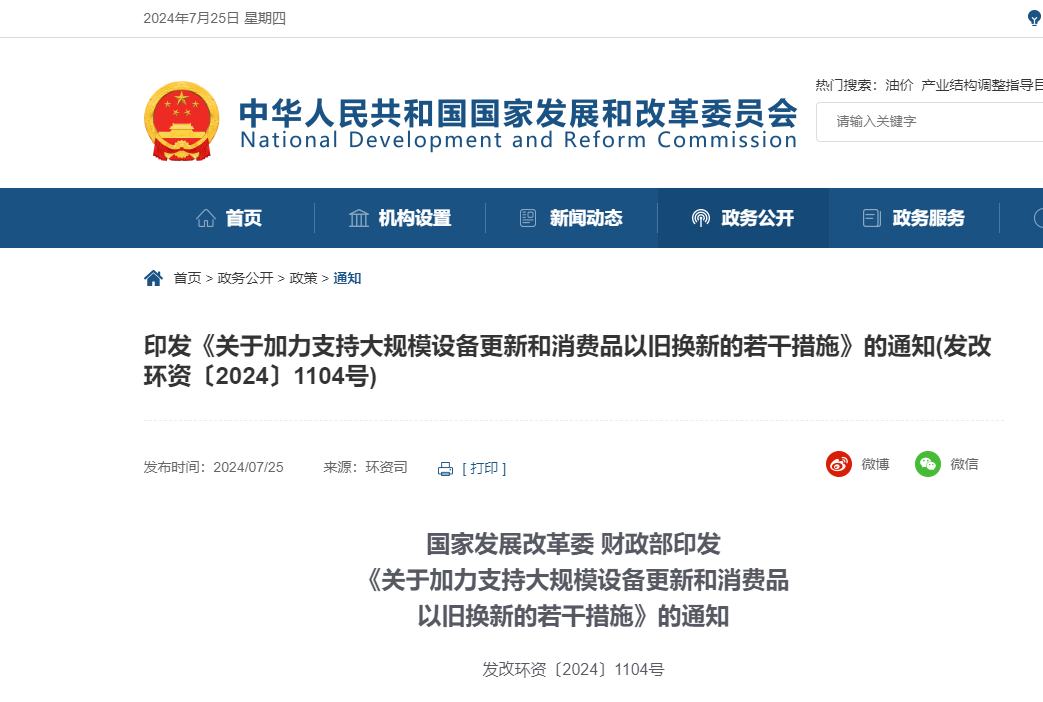1043x702 pixels.
Task: Click the NDRC national emblem logo
Action: pos(182,121)
